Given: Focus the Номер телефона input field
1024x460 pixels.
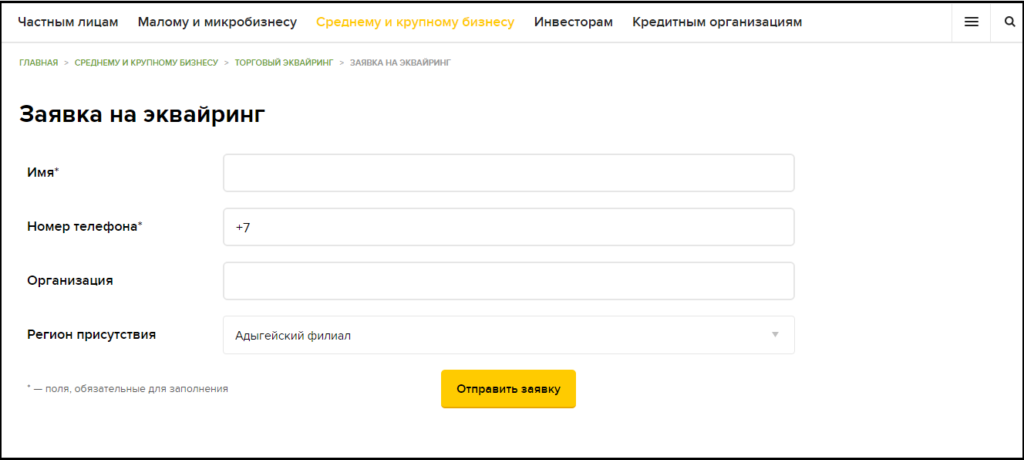Looking at the screenshot, I should (x=509, y=227).
